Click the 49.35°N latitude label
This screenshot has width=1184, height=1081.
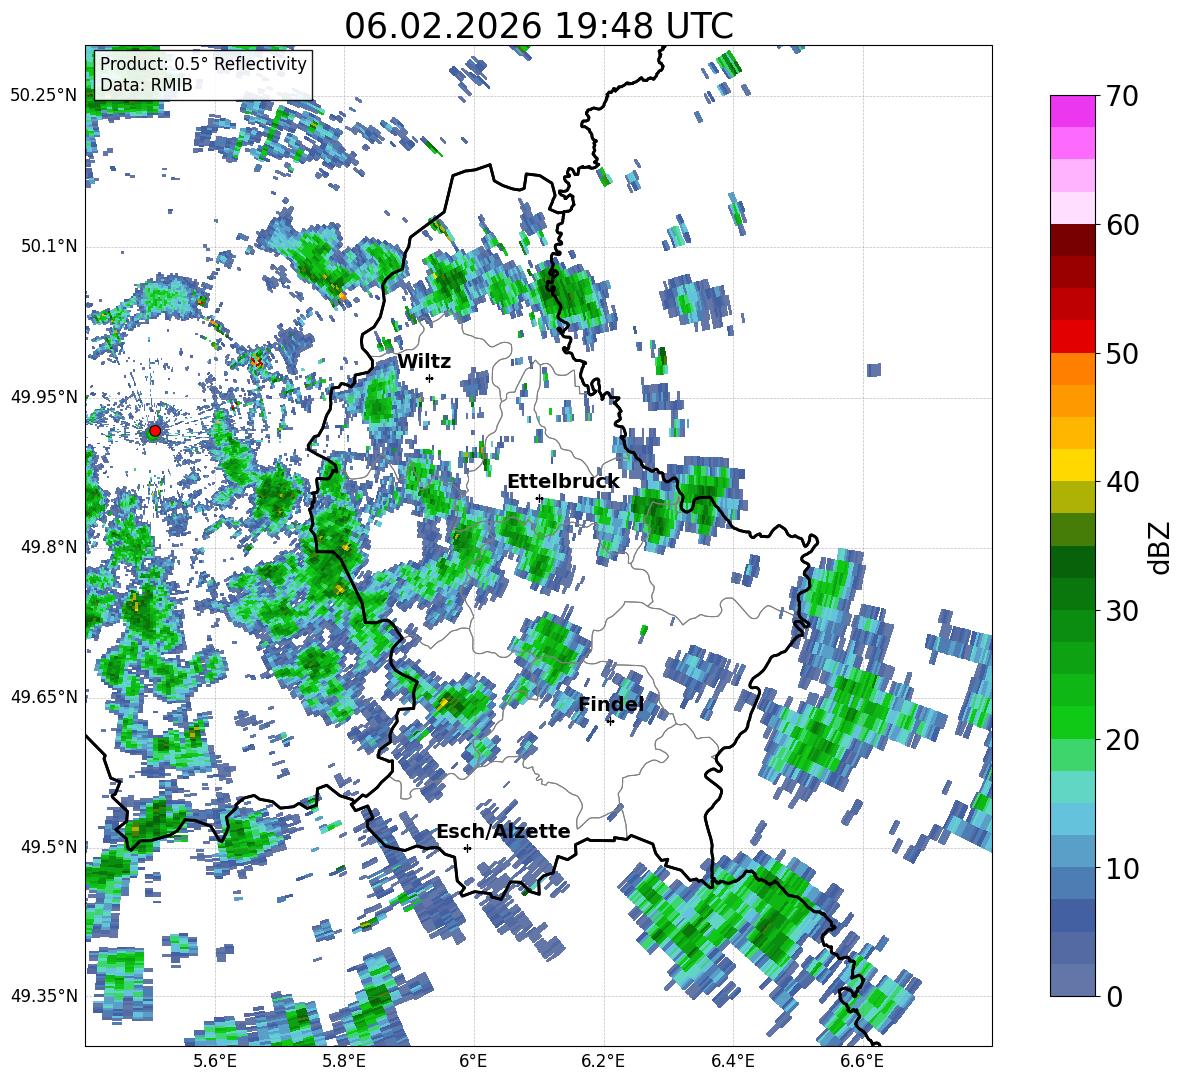pyautogui.click(x=44, y=996)
